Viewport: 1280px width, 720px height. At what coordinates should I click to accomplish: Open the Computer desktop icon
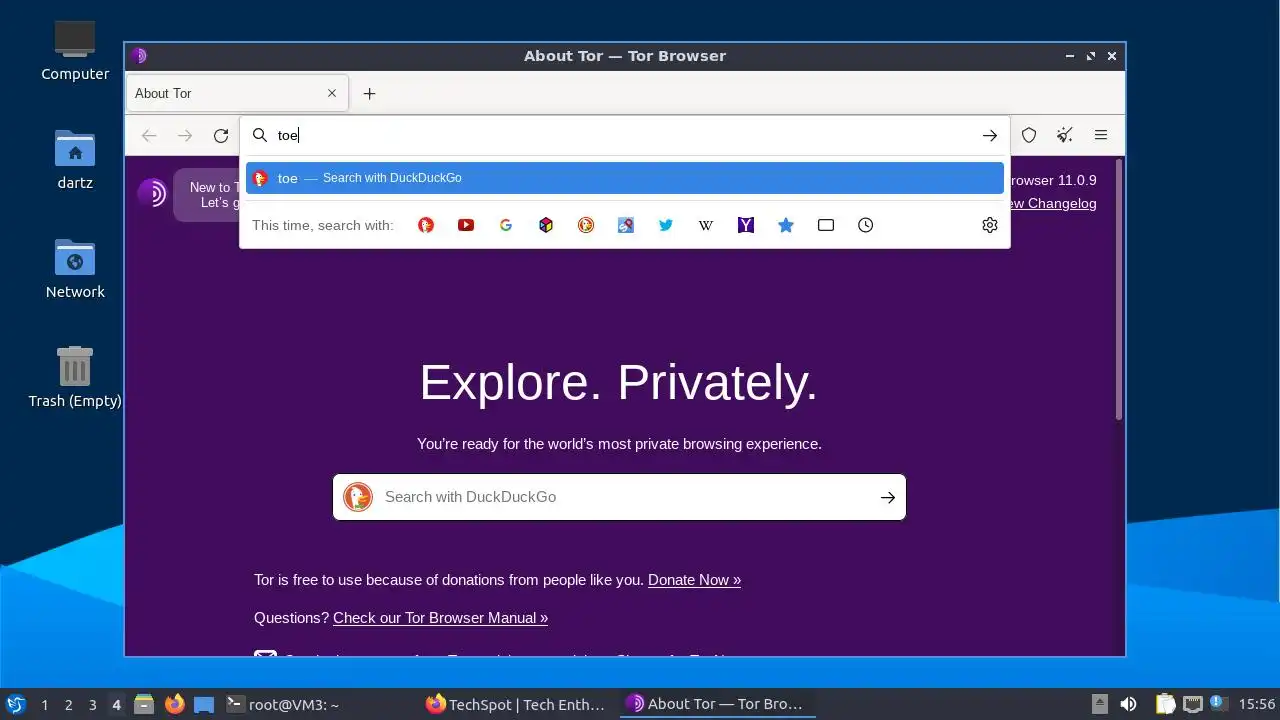point(75,50)
